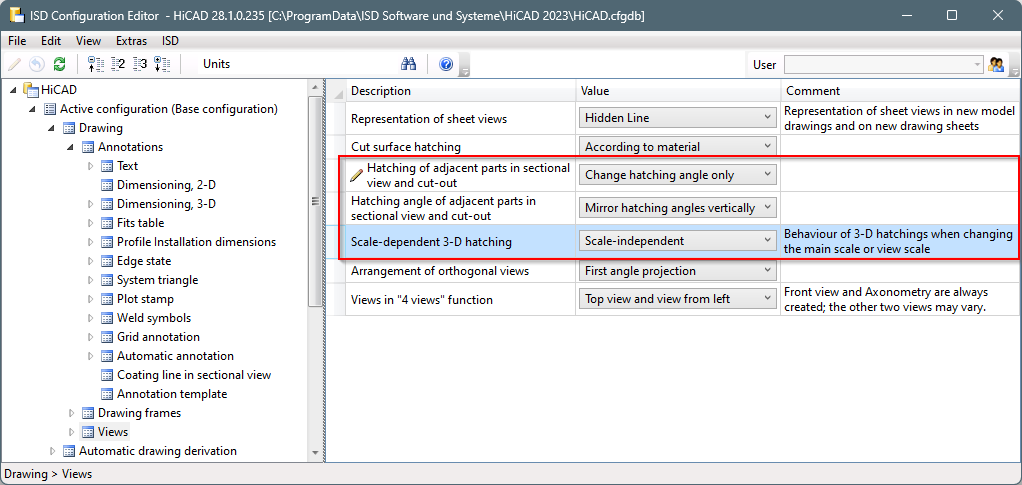The image size is (1022, 485).
Task: Click icon beside Active configuration
Action: 50,109
